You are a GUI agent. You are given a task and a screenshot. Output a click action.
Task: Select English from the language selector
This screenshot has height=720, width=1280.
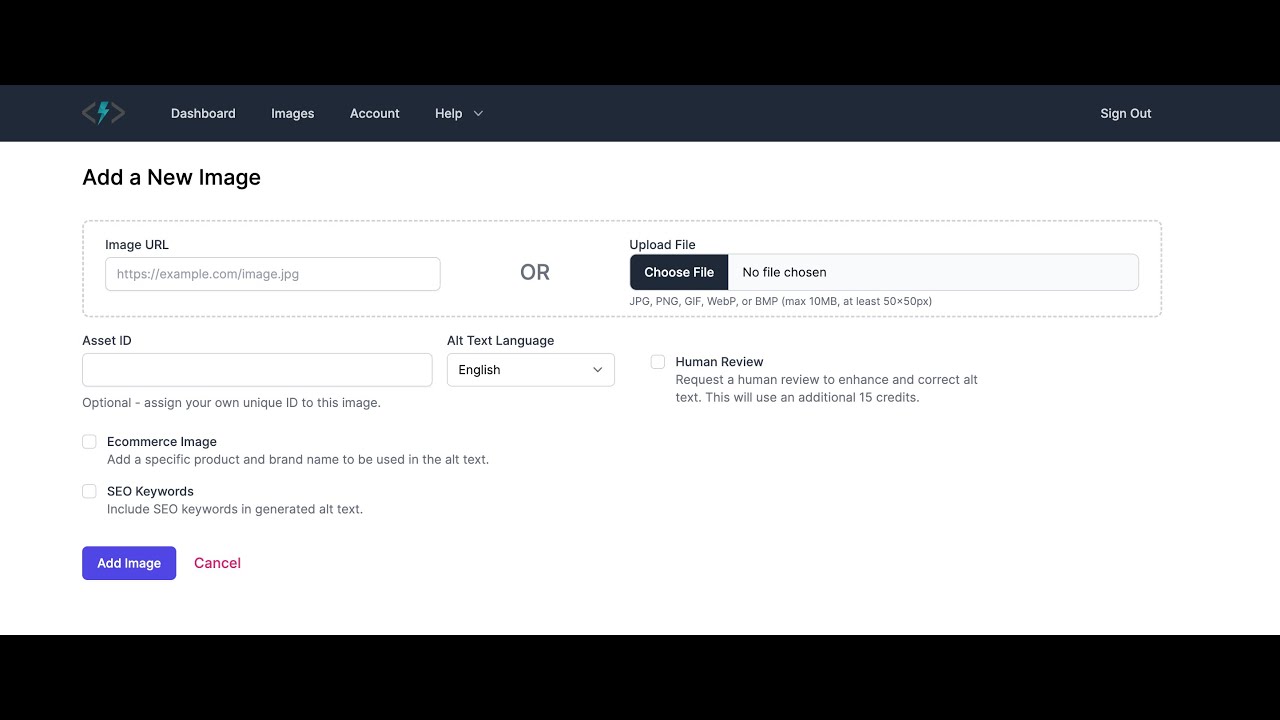[x=530, y=369]
